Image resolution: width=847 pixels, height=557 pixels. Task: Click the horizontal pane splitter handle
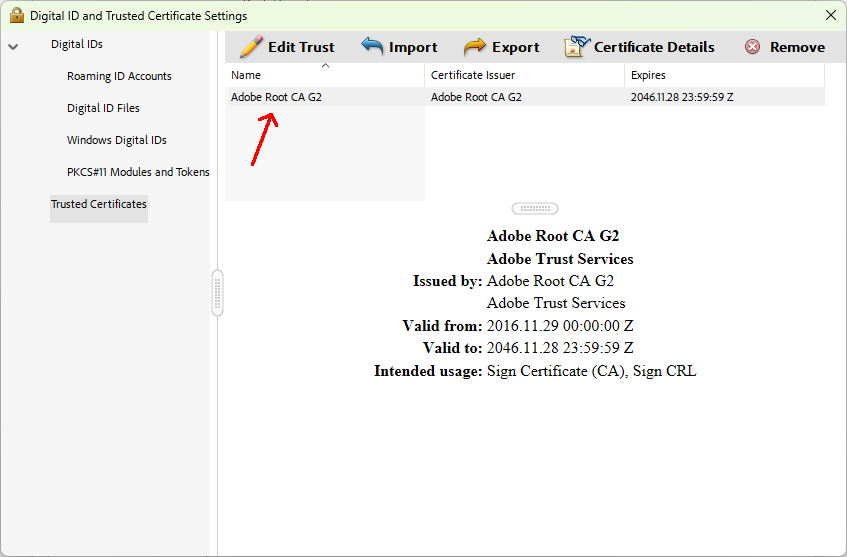coord(535,209)
